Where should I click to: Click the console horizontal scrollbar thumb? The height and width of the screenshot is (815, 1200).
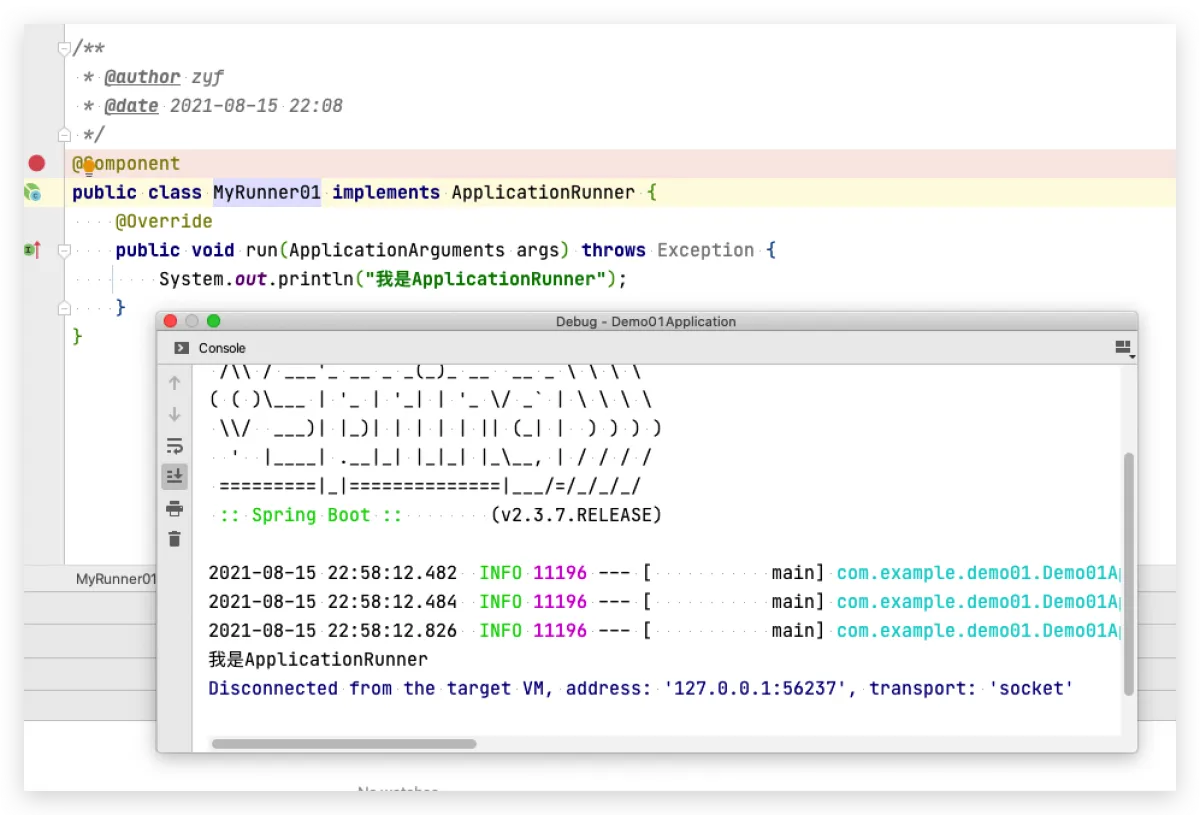click(x=344, y=744)
